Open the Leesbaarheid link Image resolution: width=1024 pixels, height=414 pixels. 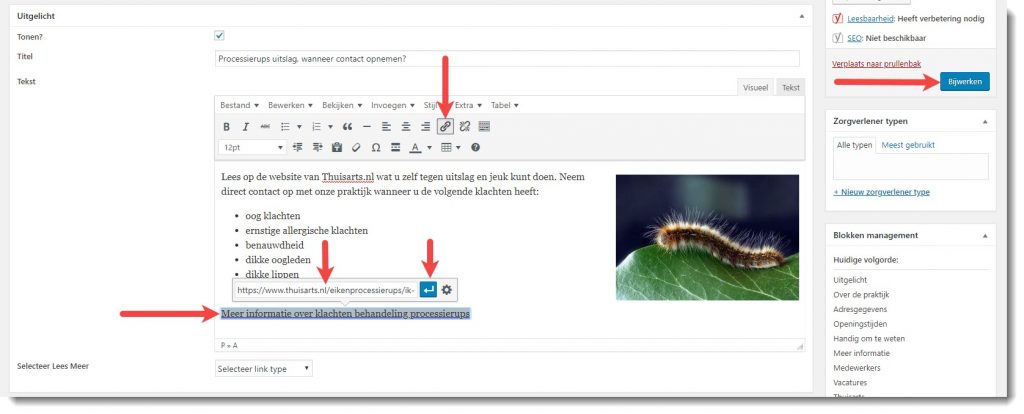[x=872, y=19]
